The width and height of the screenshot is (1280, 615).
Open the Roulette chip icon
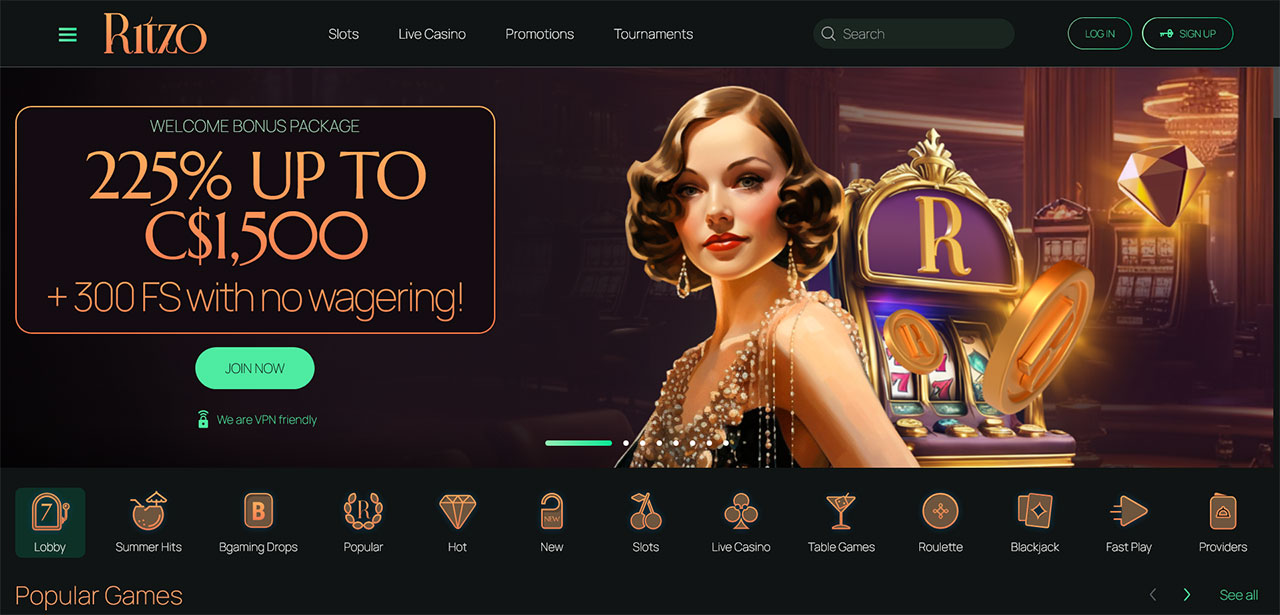point(940,511)
